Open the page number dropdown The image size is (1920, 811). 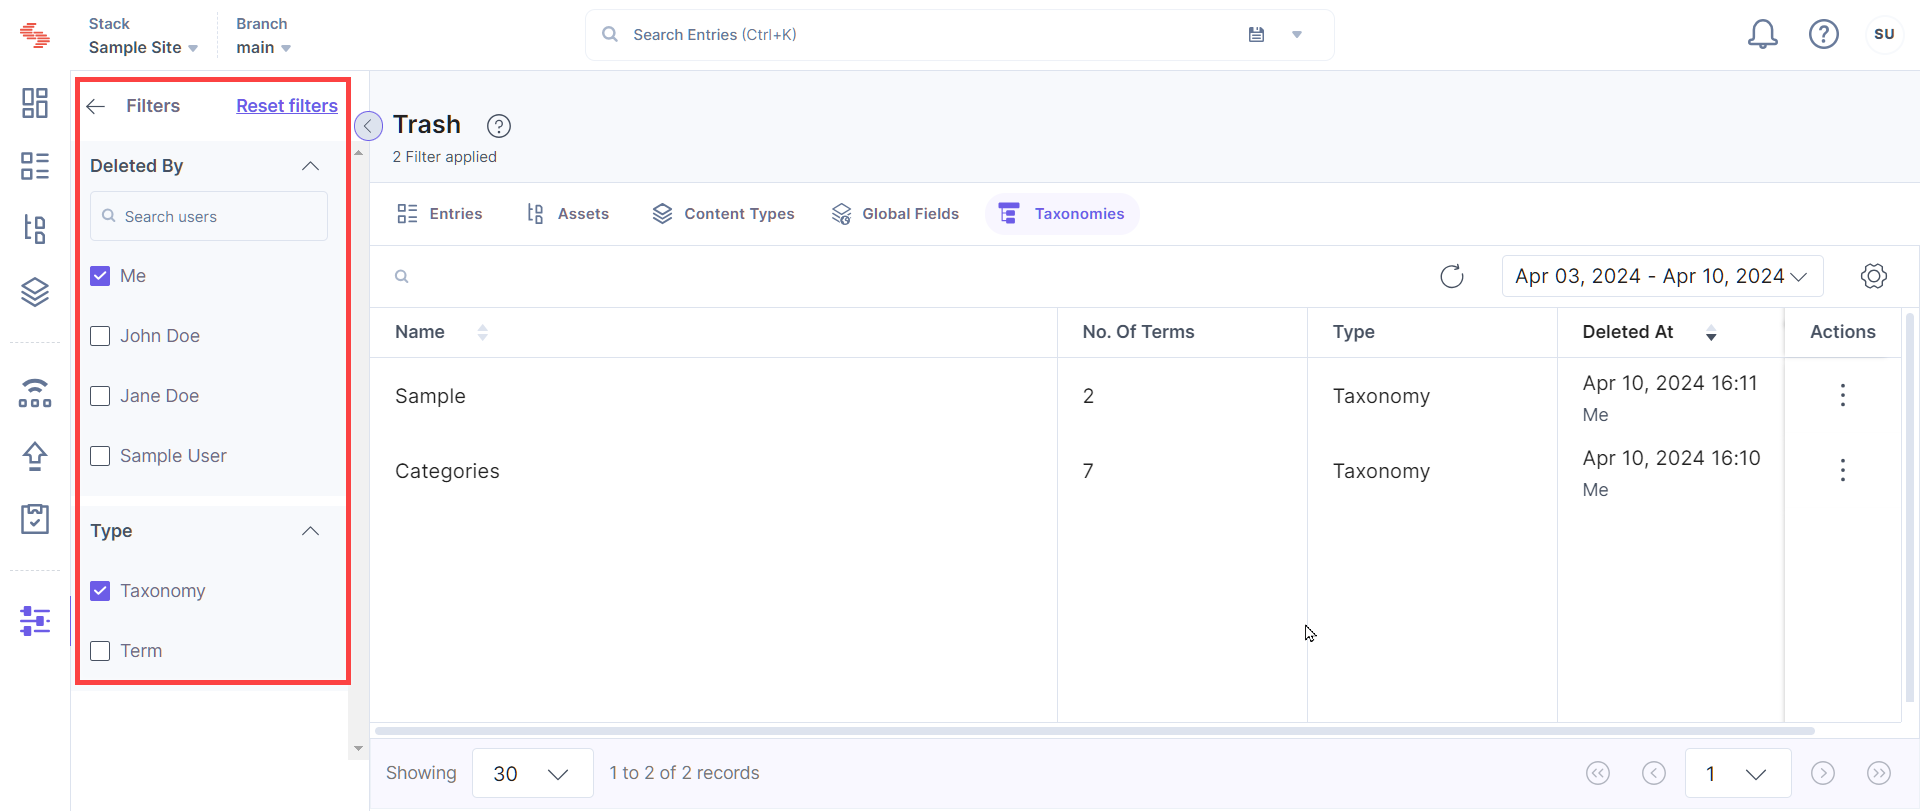coord(1738,773)
